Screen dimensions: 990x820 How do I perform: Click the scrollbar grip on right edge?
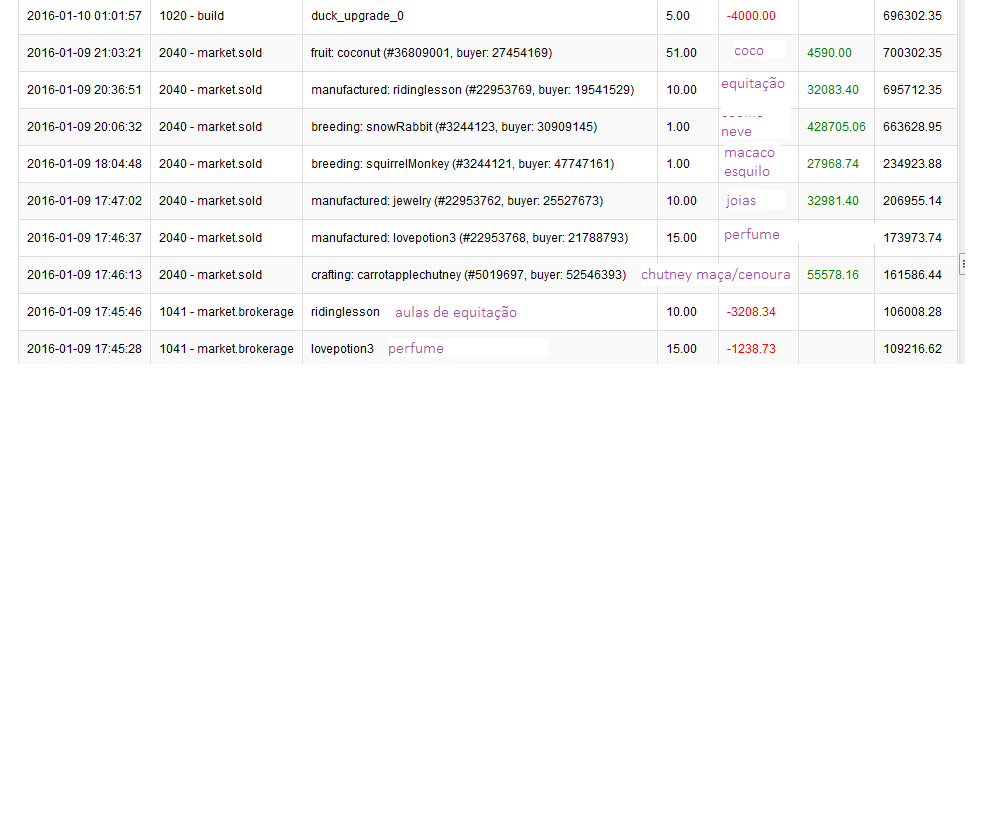[x=963, y=264]
